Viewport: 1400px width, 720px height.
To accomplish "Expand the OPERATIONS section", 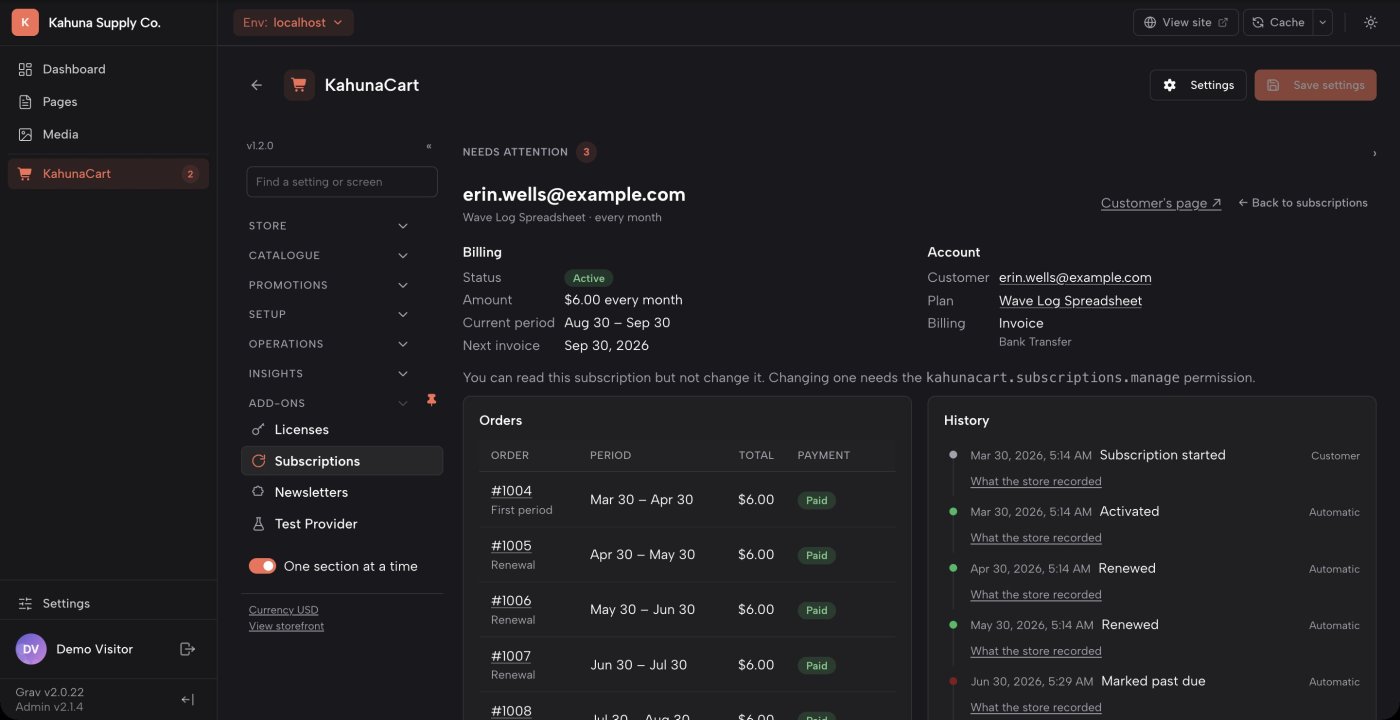I will [x=329, y=344].
